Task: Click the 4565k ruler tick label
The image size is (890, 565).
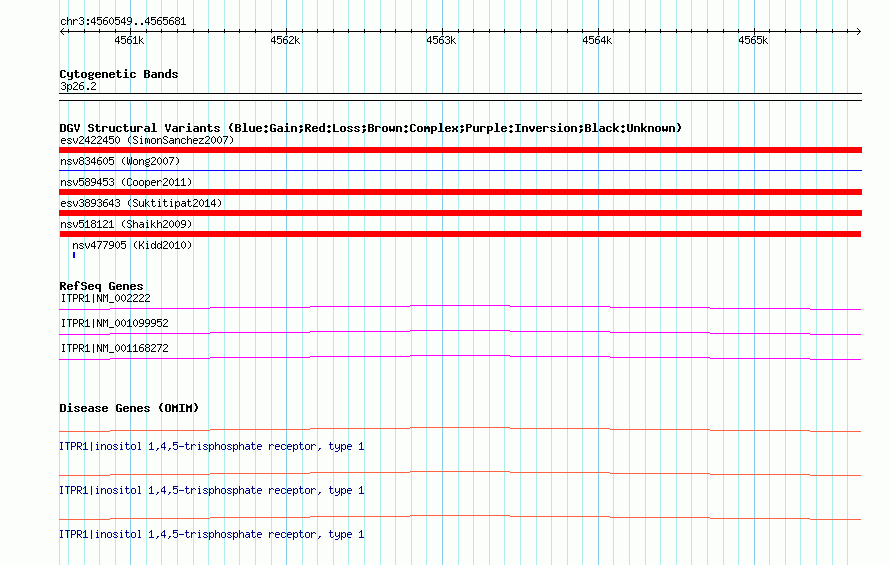Action: [x=753, y=40]
